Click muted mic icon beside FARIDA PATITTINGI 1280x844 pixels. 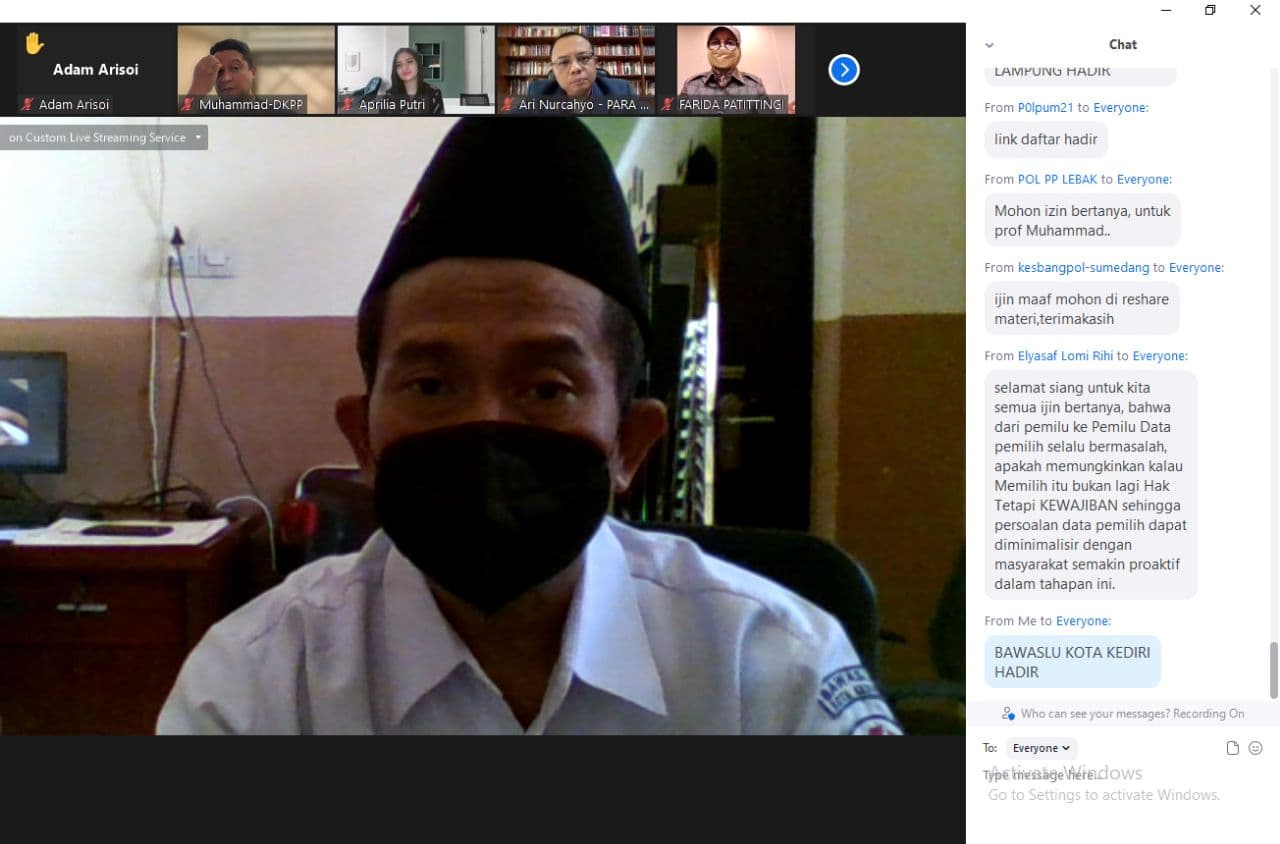pyautogui.click(x=667, y=105)
